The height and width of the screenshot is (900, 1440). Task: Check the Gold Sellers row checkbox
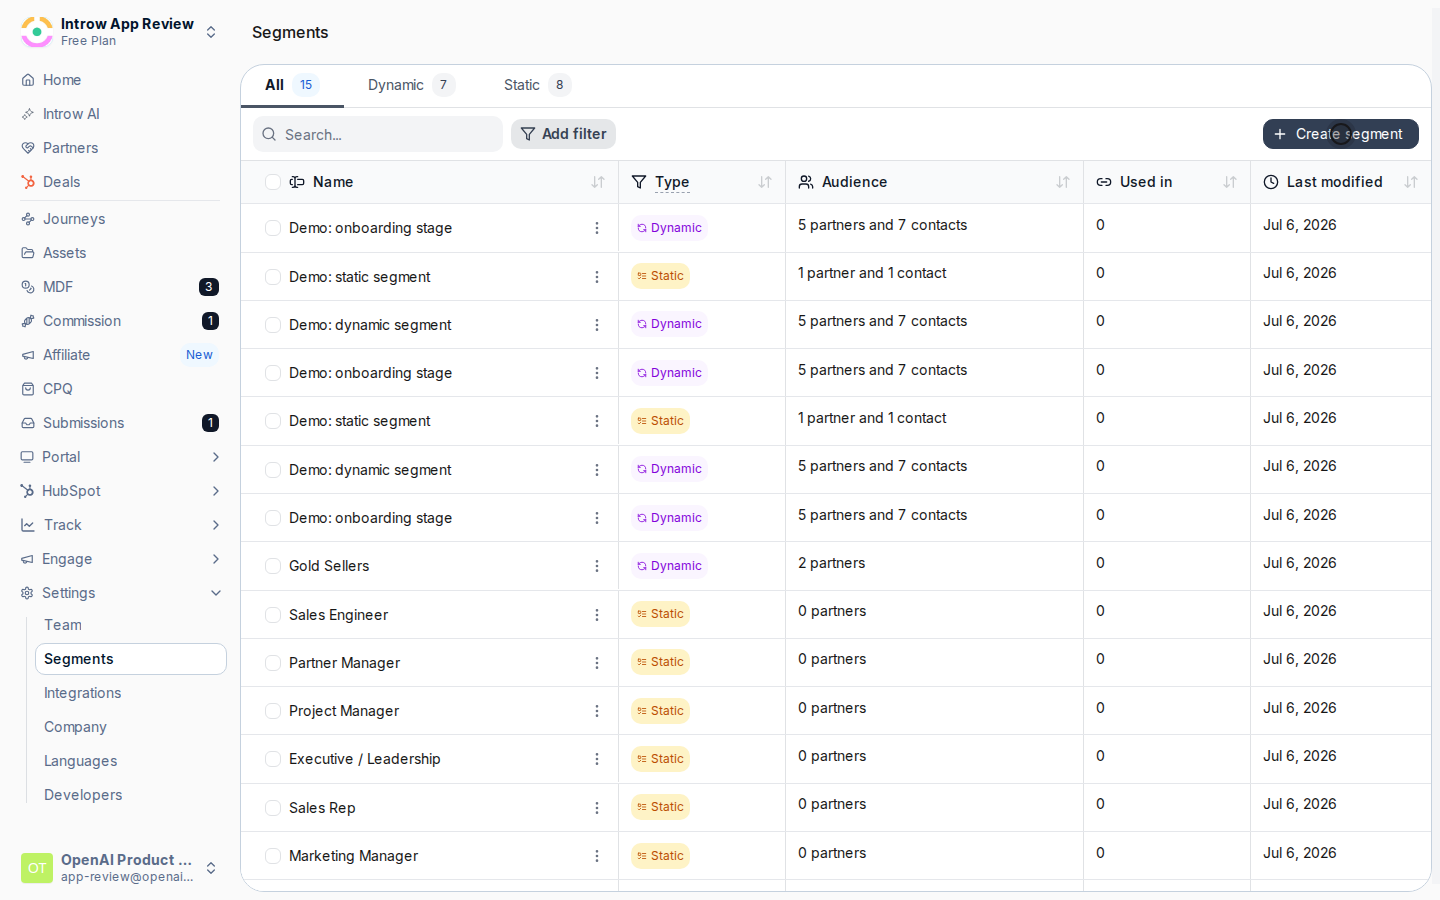pyautogui.click(x=273, y=566)
